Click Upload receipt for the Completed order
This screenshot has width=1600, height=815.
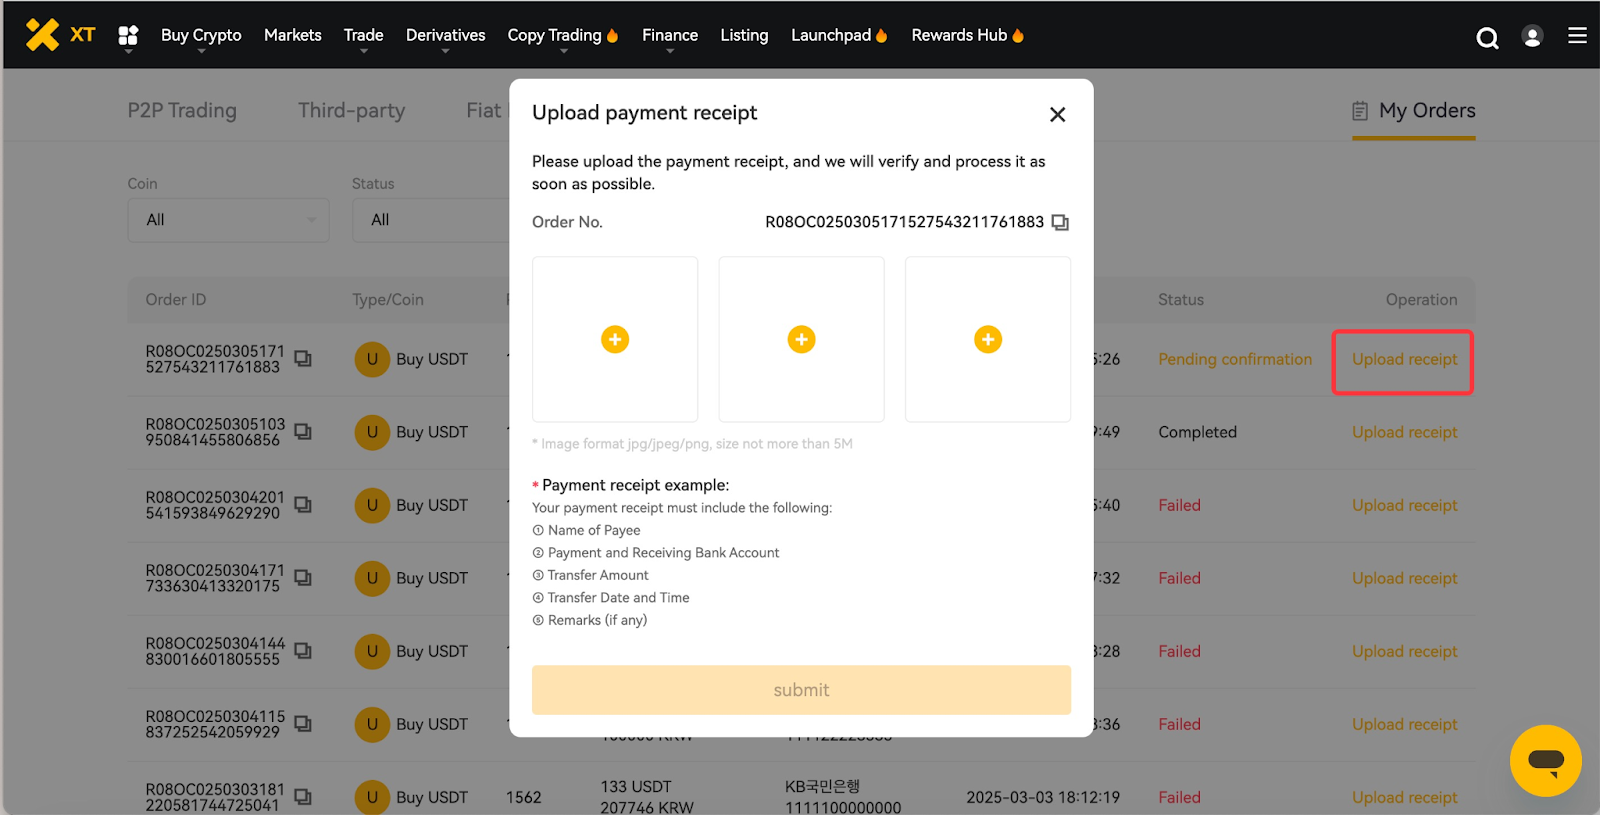coord(1404,432)
